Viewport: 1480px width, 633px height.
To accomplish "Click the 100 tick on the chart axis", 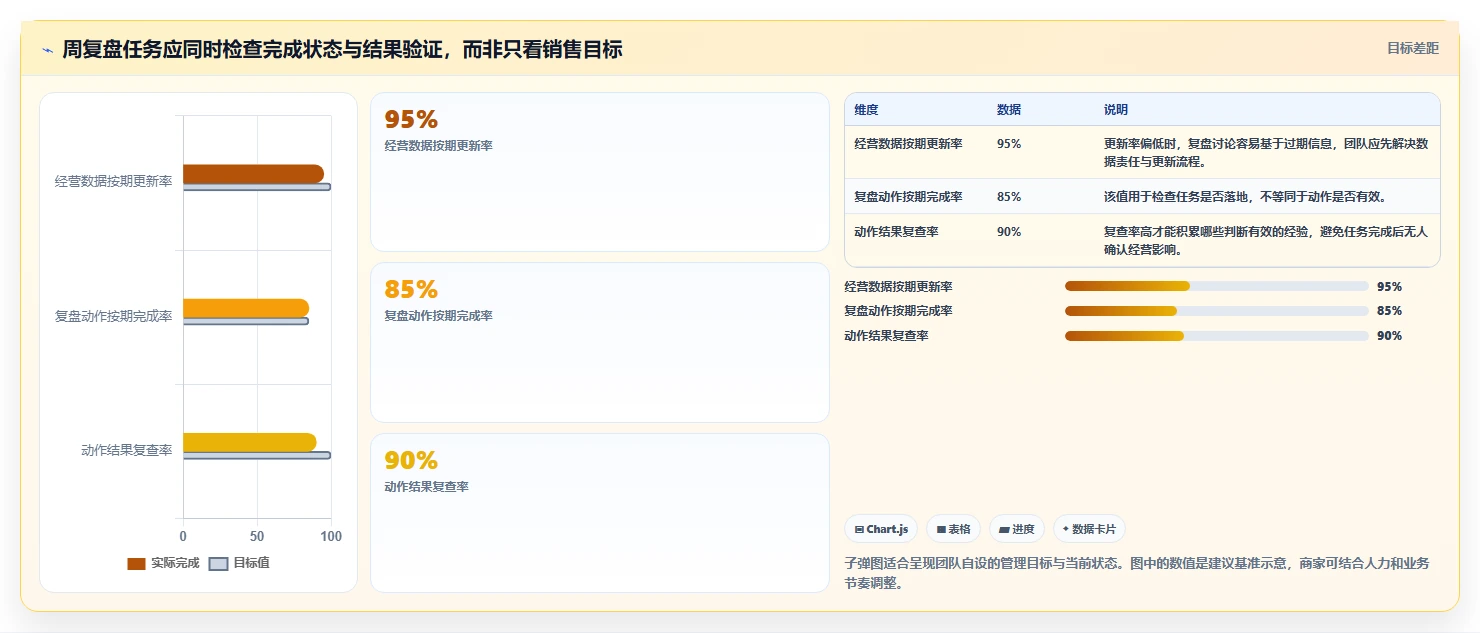I will (x=331, y=537).
